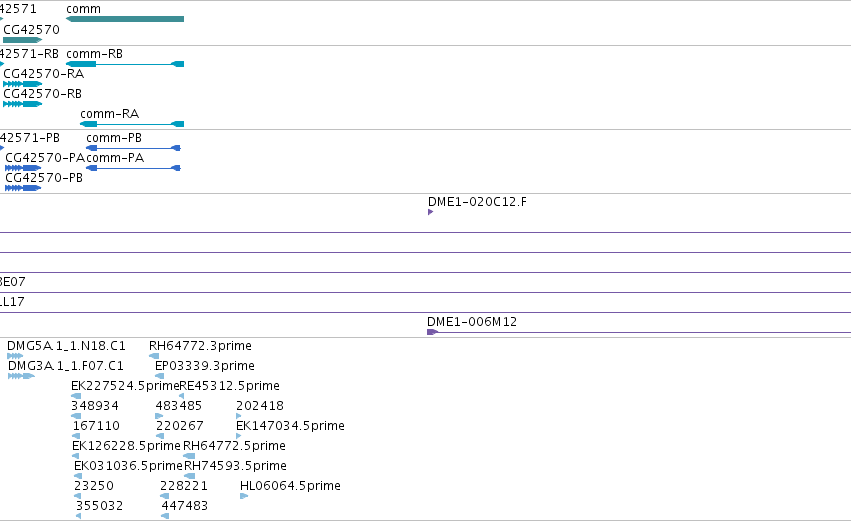This screenshot has width=851, height=521.
Task: Click the RH64772.3prime label text
Action: point(200,346)
